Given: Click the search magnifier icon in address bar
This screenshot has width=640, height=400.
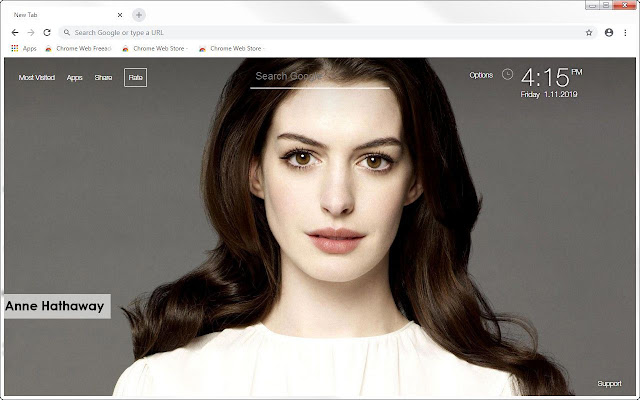Looking at the screenshot, I should 67,32.
